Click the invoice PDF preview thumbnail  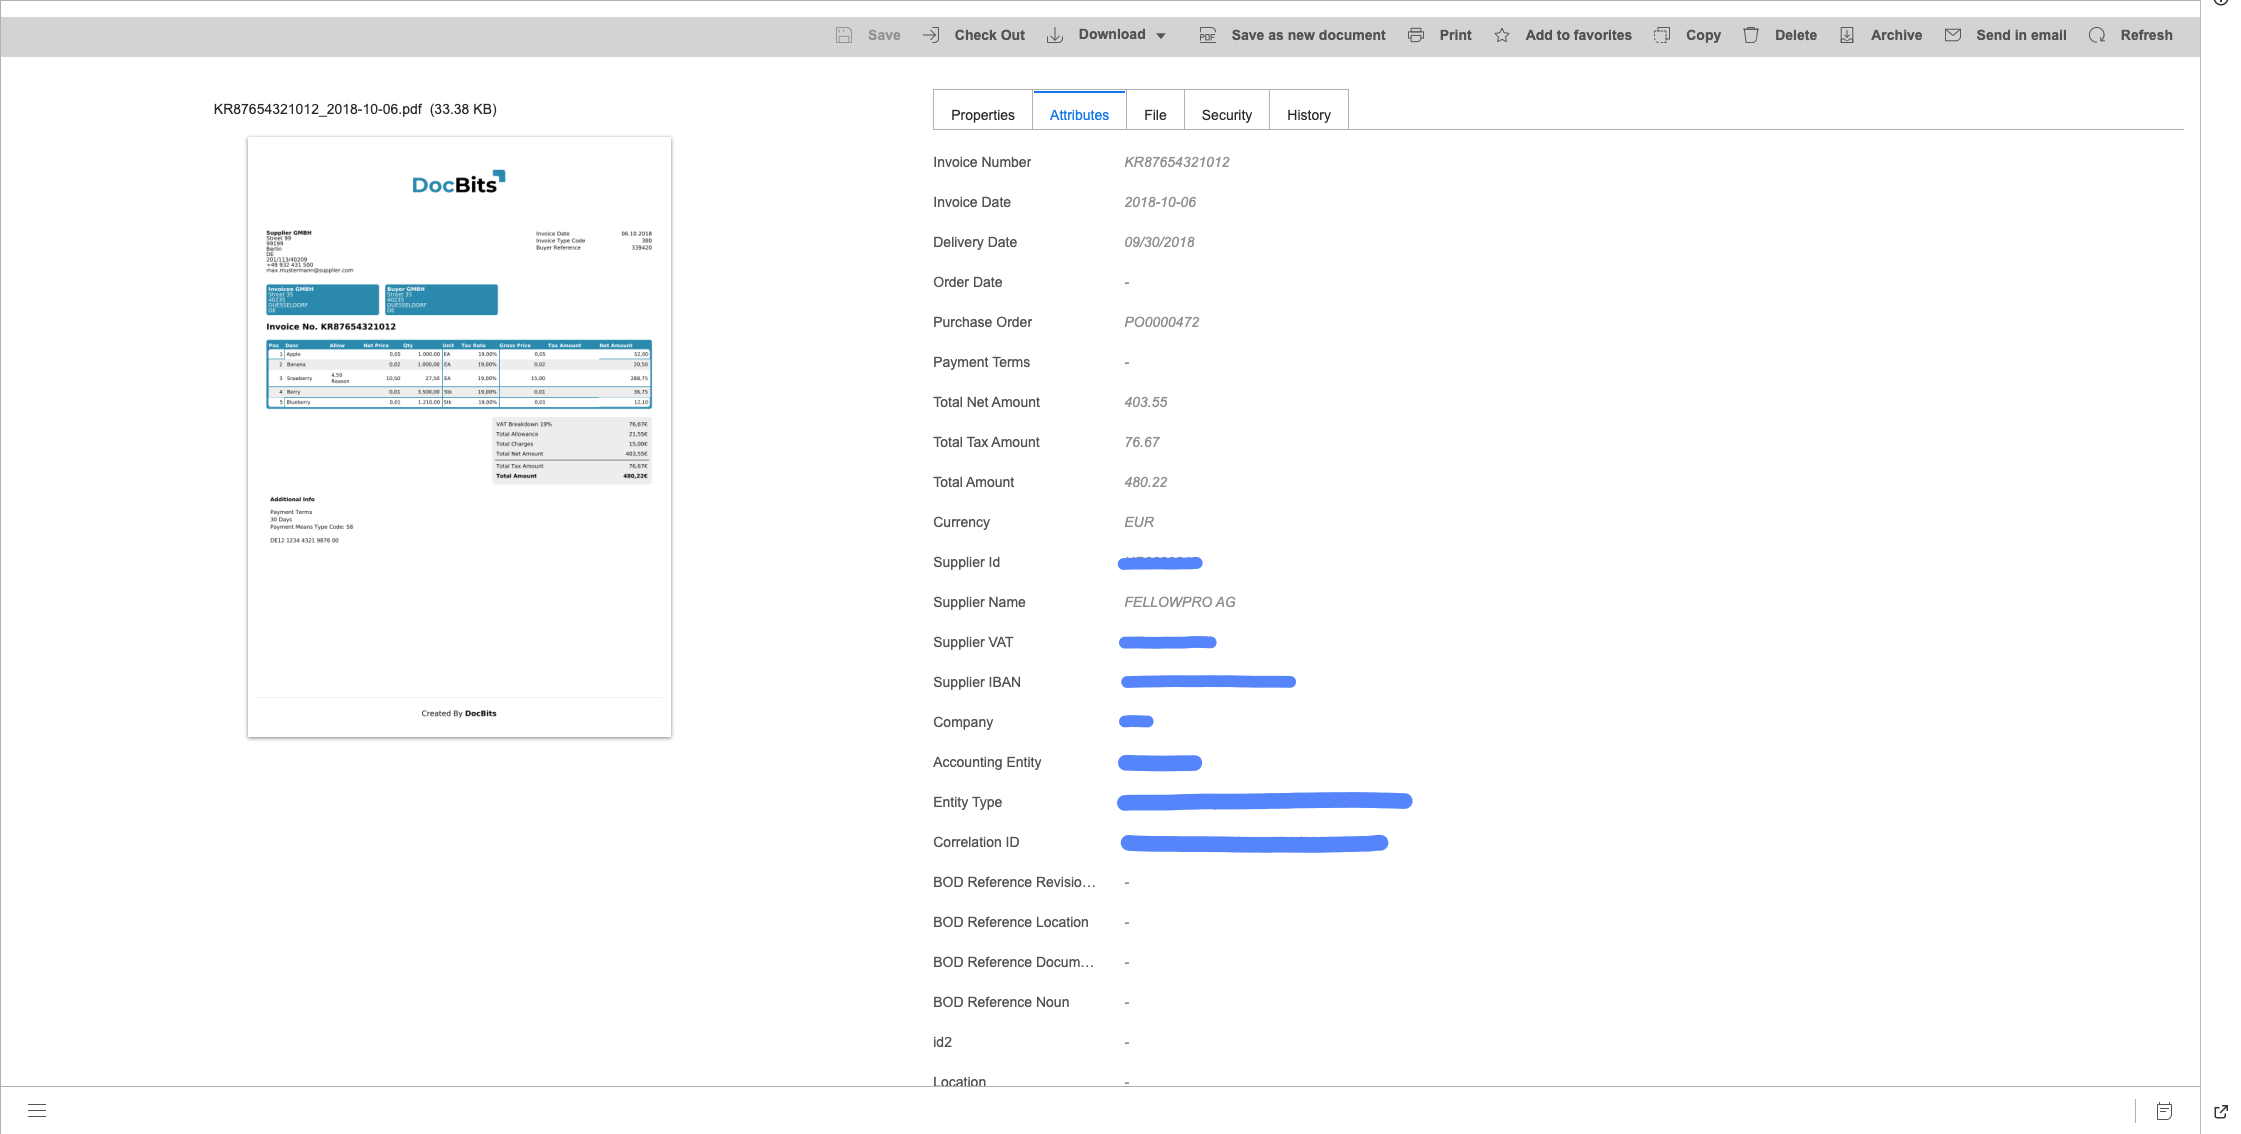(x=459, y=437)
